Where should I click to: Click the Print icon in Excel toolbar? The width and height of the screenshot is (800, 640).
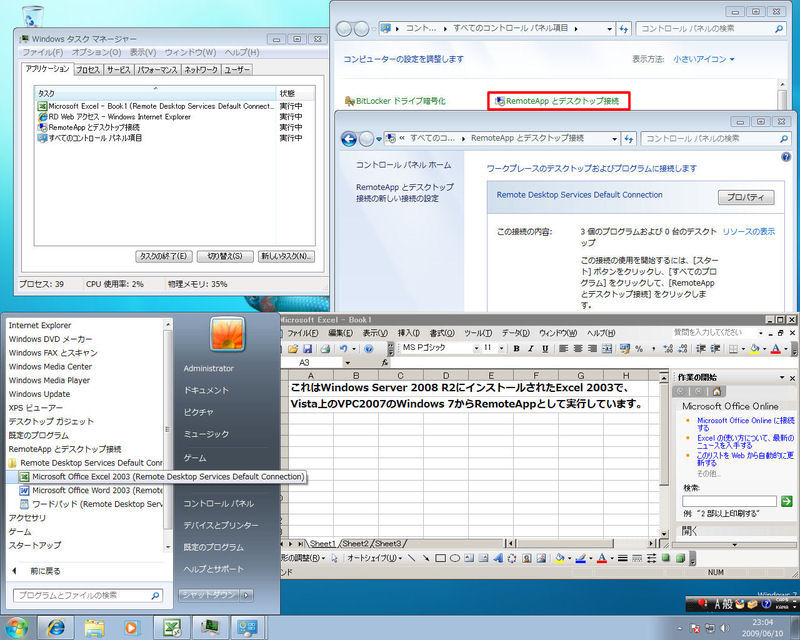tap(325, 349)
